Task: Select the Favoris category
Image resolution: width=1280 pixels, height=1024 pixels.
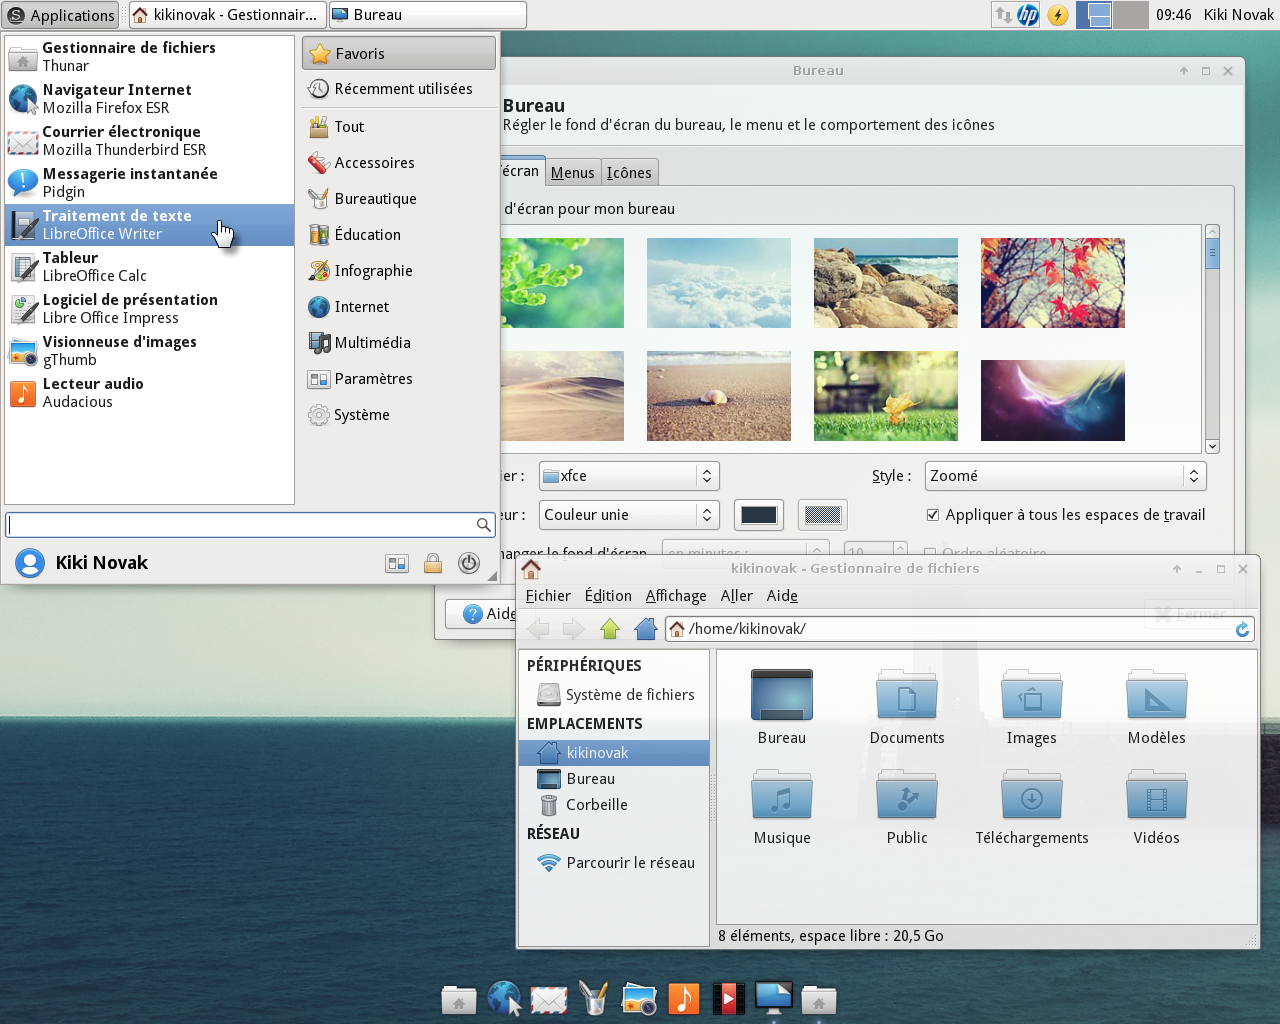Action: tap(399, 54)
